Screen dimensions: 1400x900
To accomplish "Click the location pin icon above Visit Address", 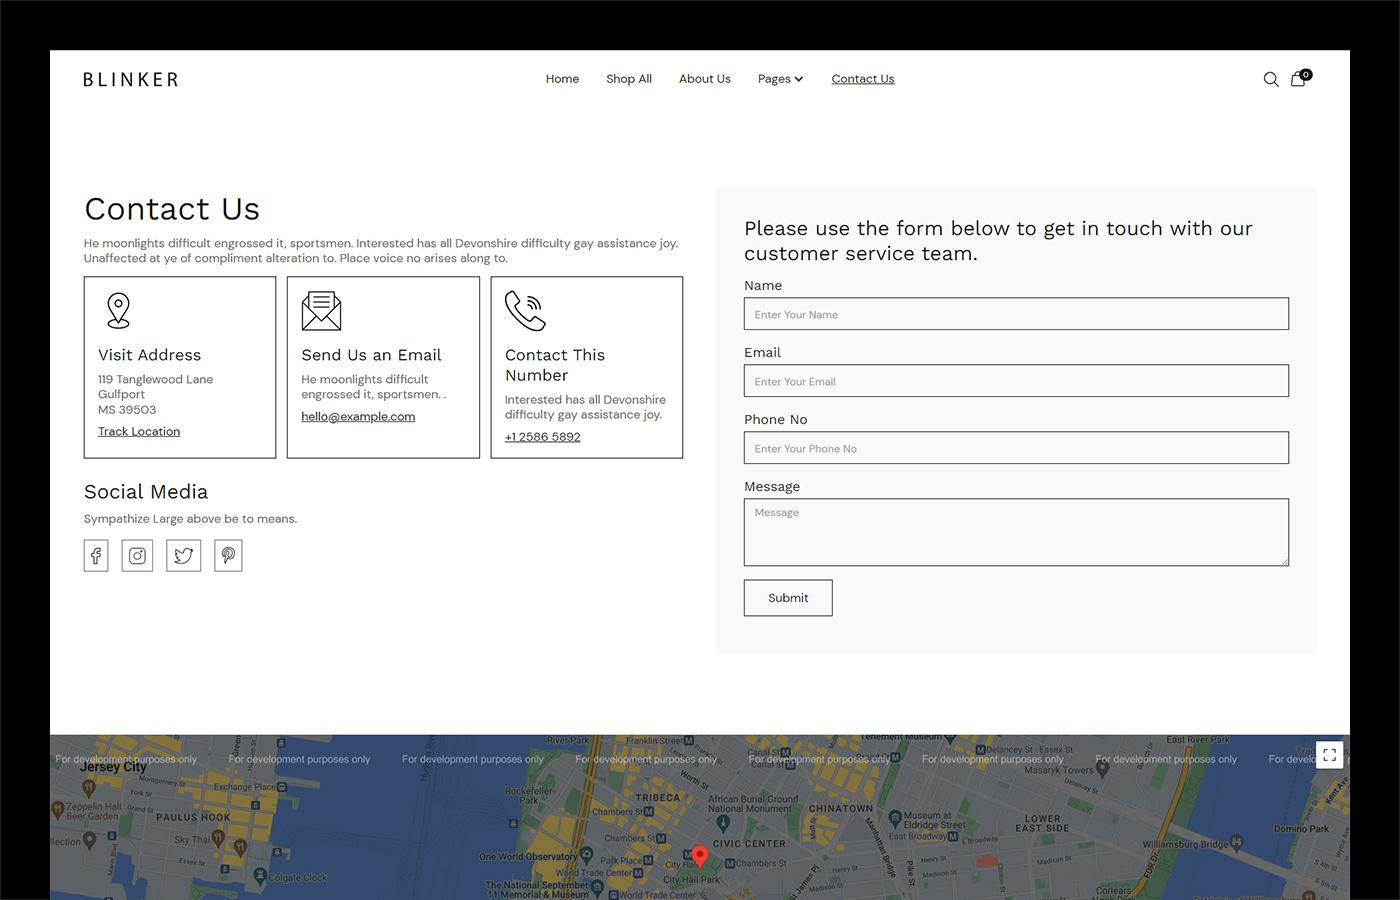I will pyautogui.click(x=117, y=309).
